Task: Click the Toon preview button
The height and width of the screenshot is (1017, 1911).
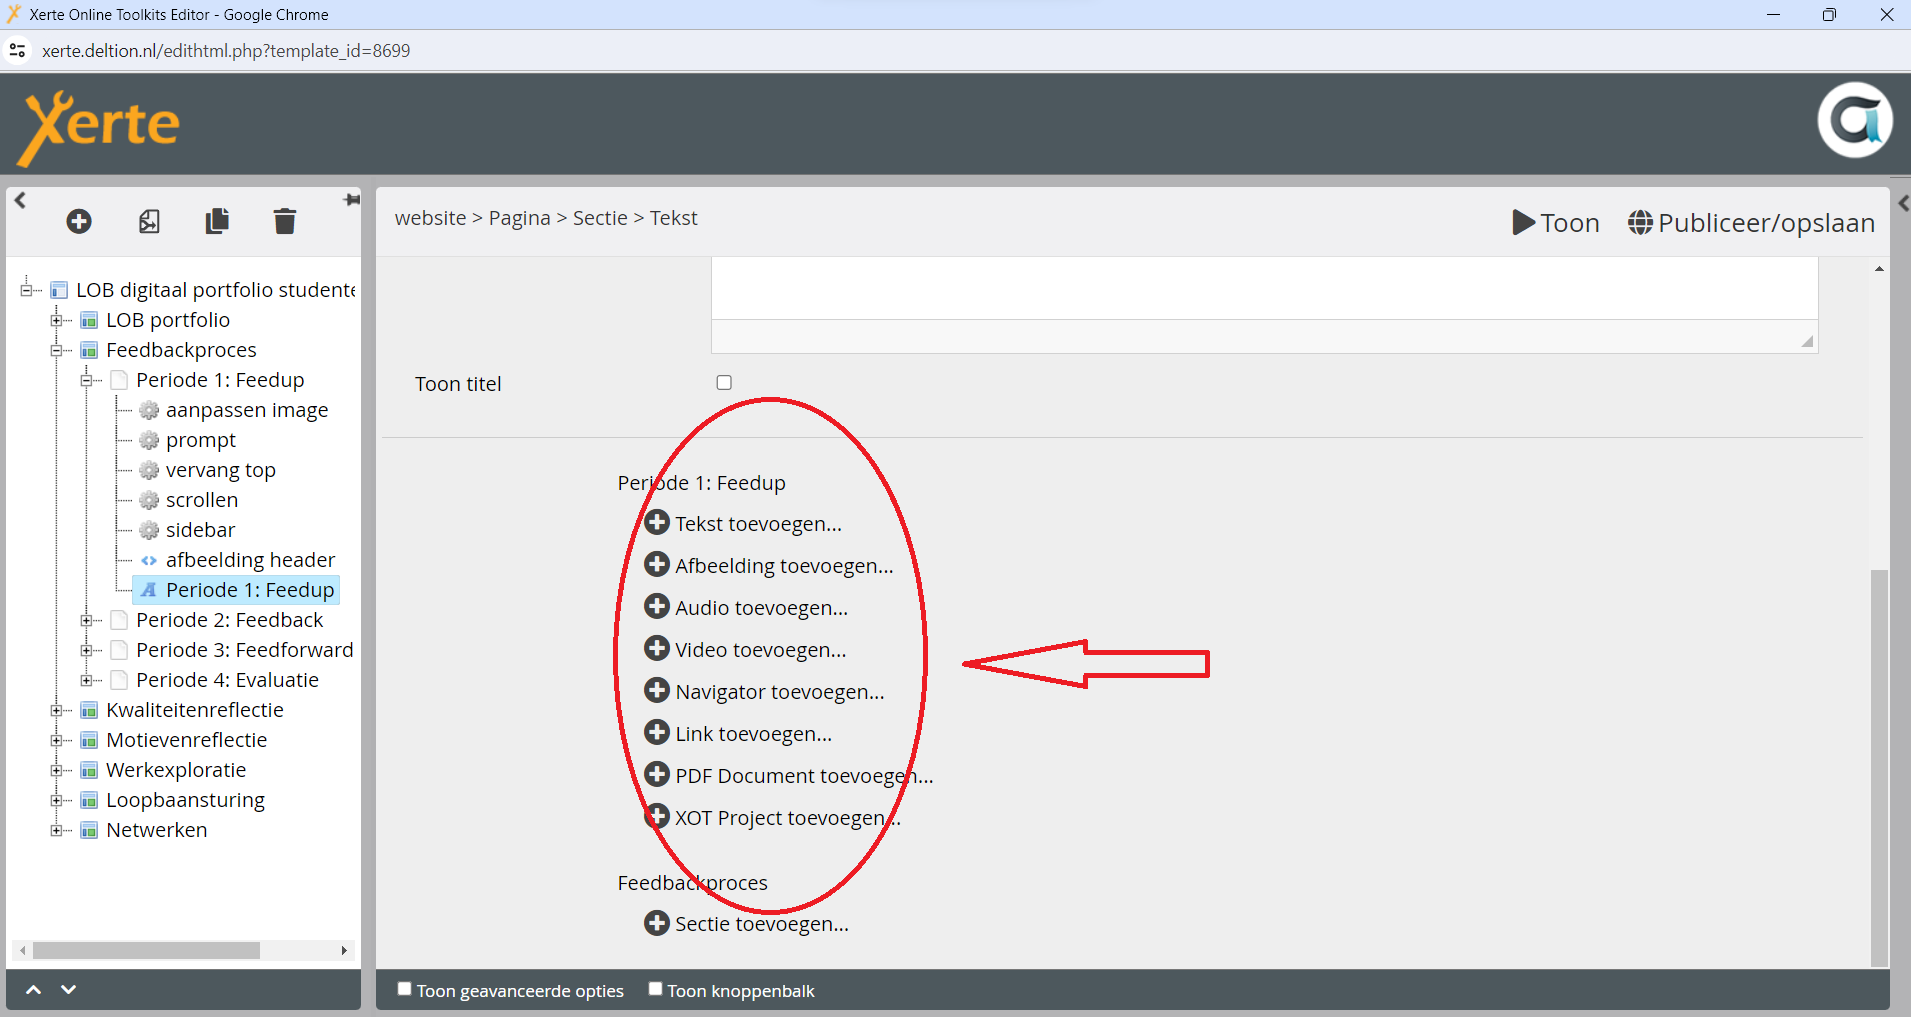Action: click(x=1556, y=223)
